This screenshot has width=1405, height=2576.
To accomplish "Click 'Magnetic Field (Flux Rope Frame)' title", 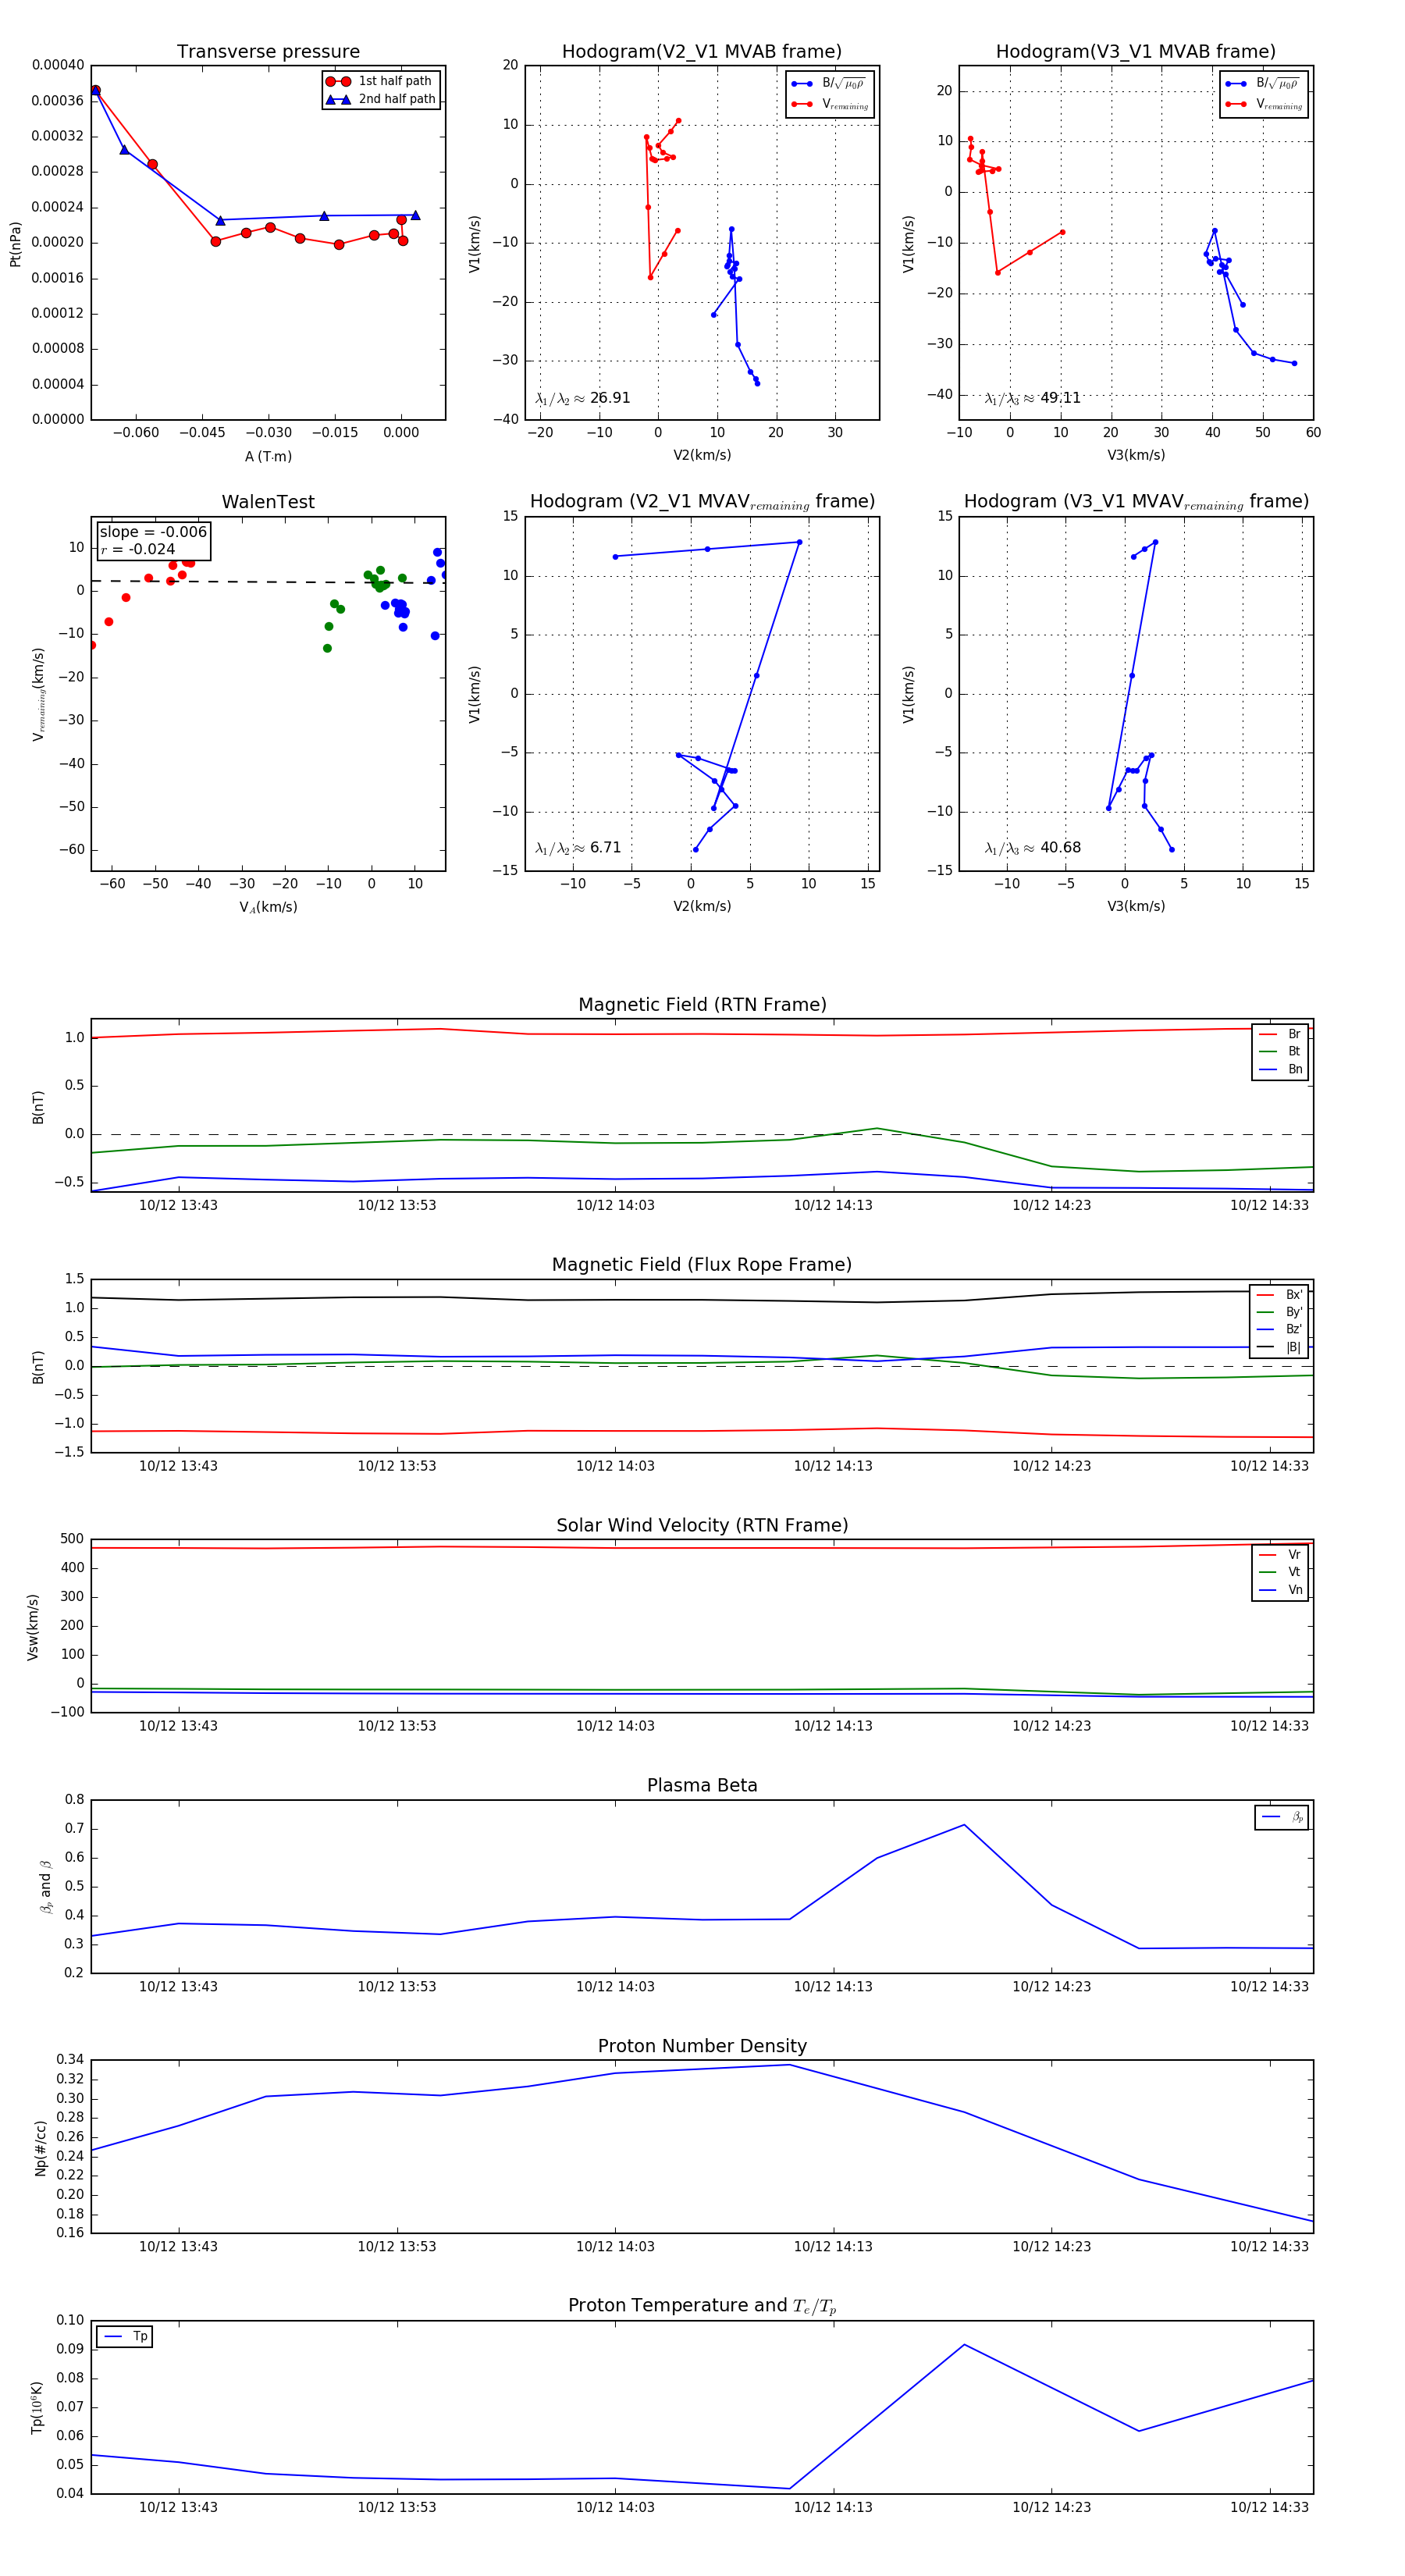I will (702, 1265).
